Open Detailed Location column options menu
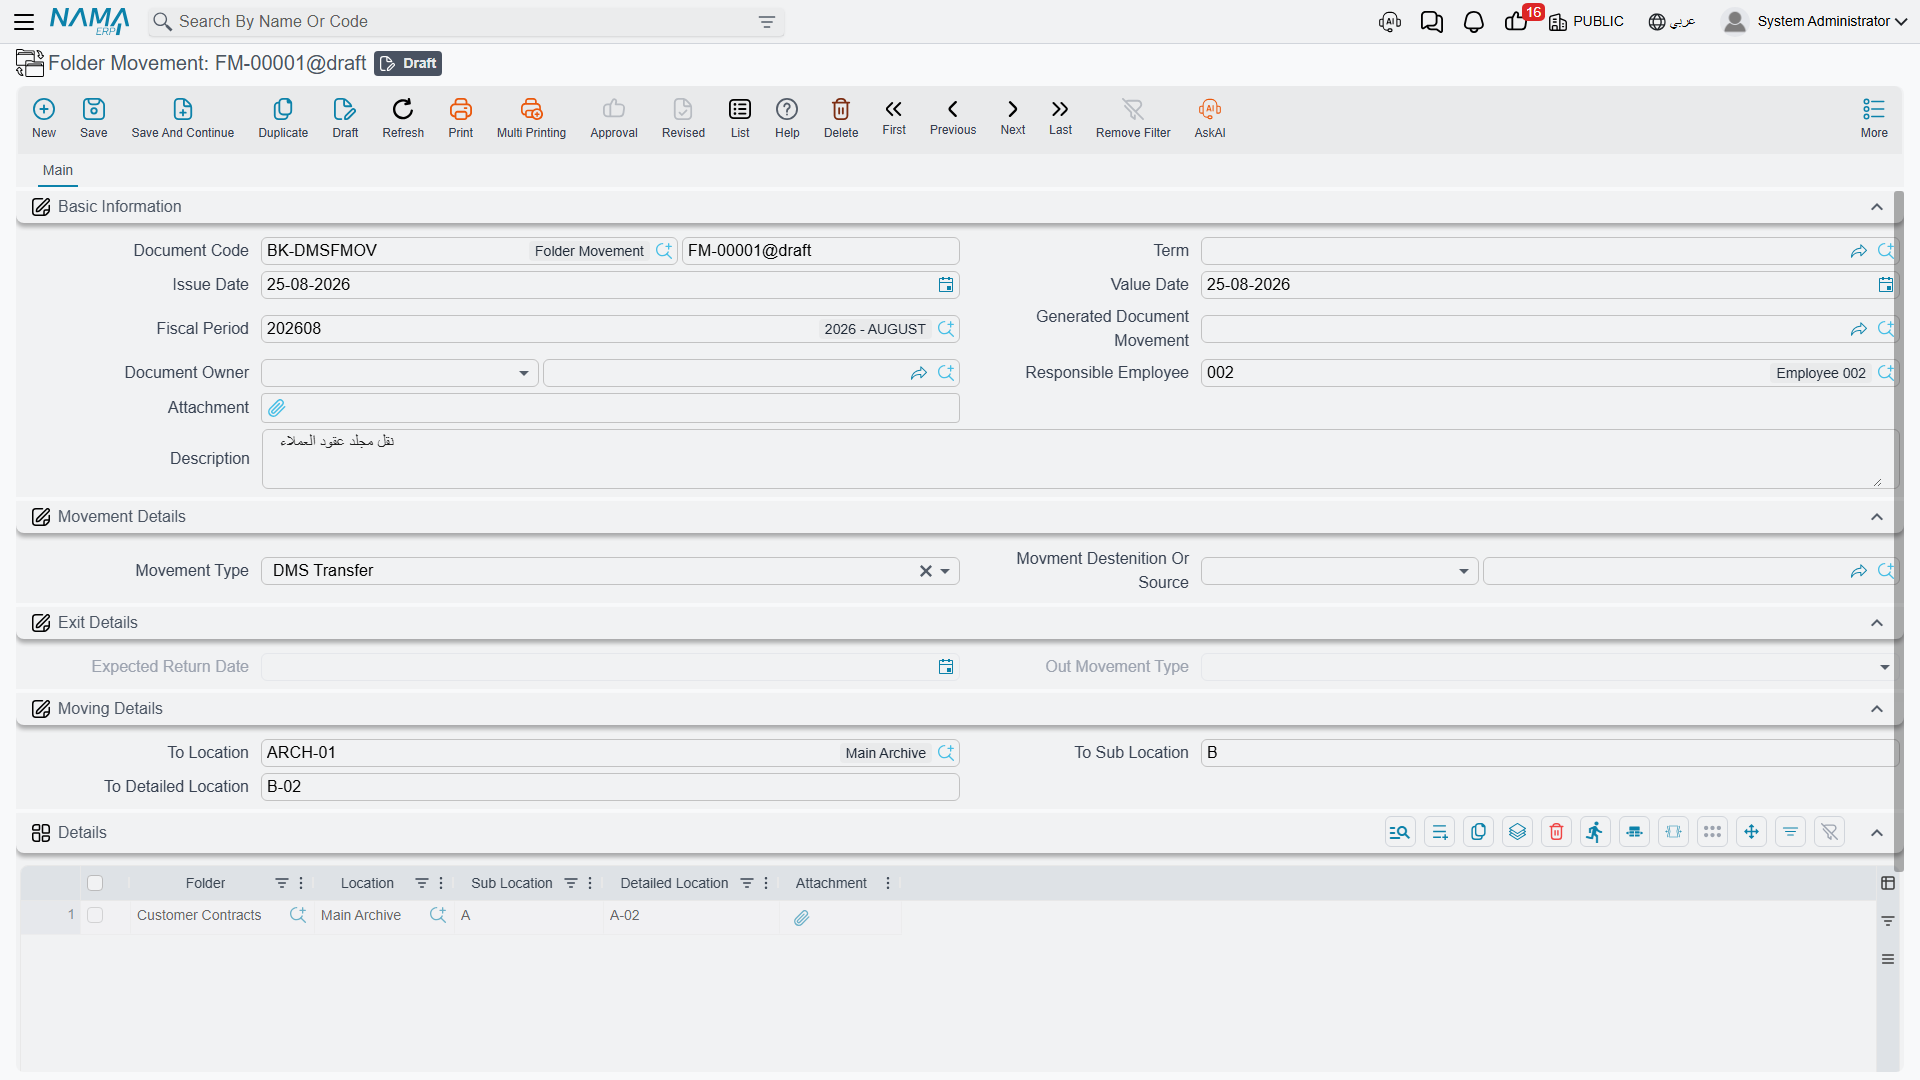Screen dimensions: 1920x1080 point(766,883)
